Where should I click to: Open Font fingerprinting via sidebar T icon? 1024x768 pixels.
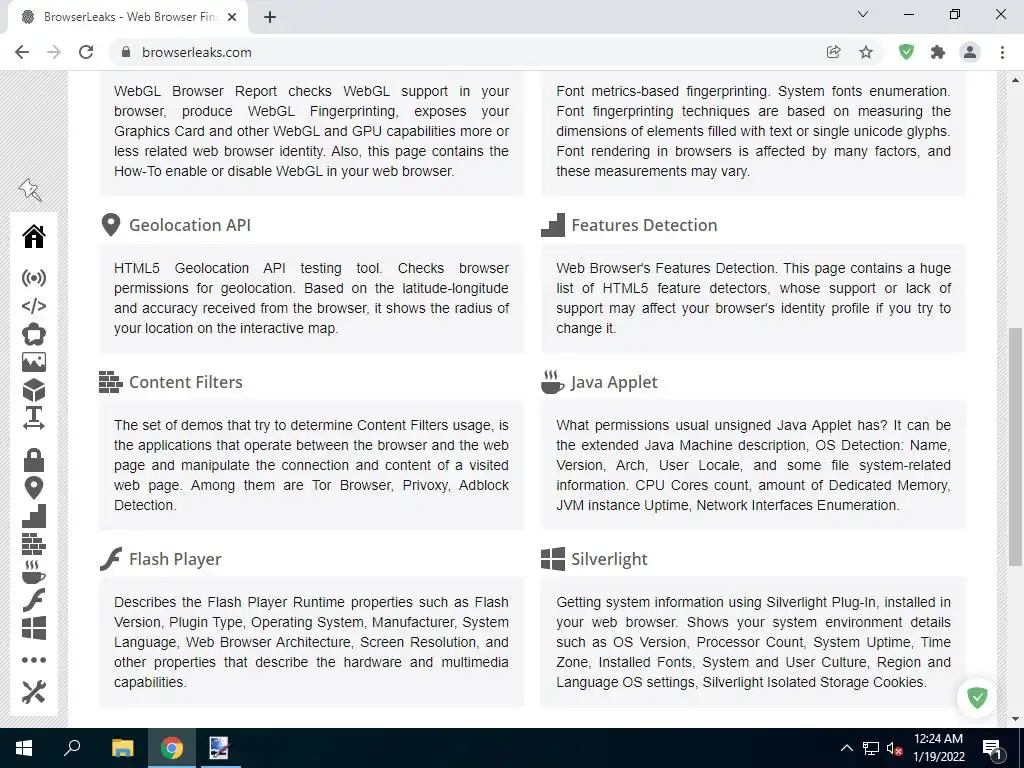tap(34, 418)
